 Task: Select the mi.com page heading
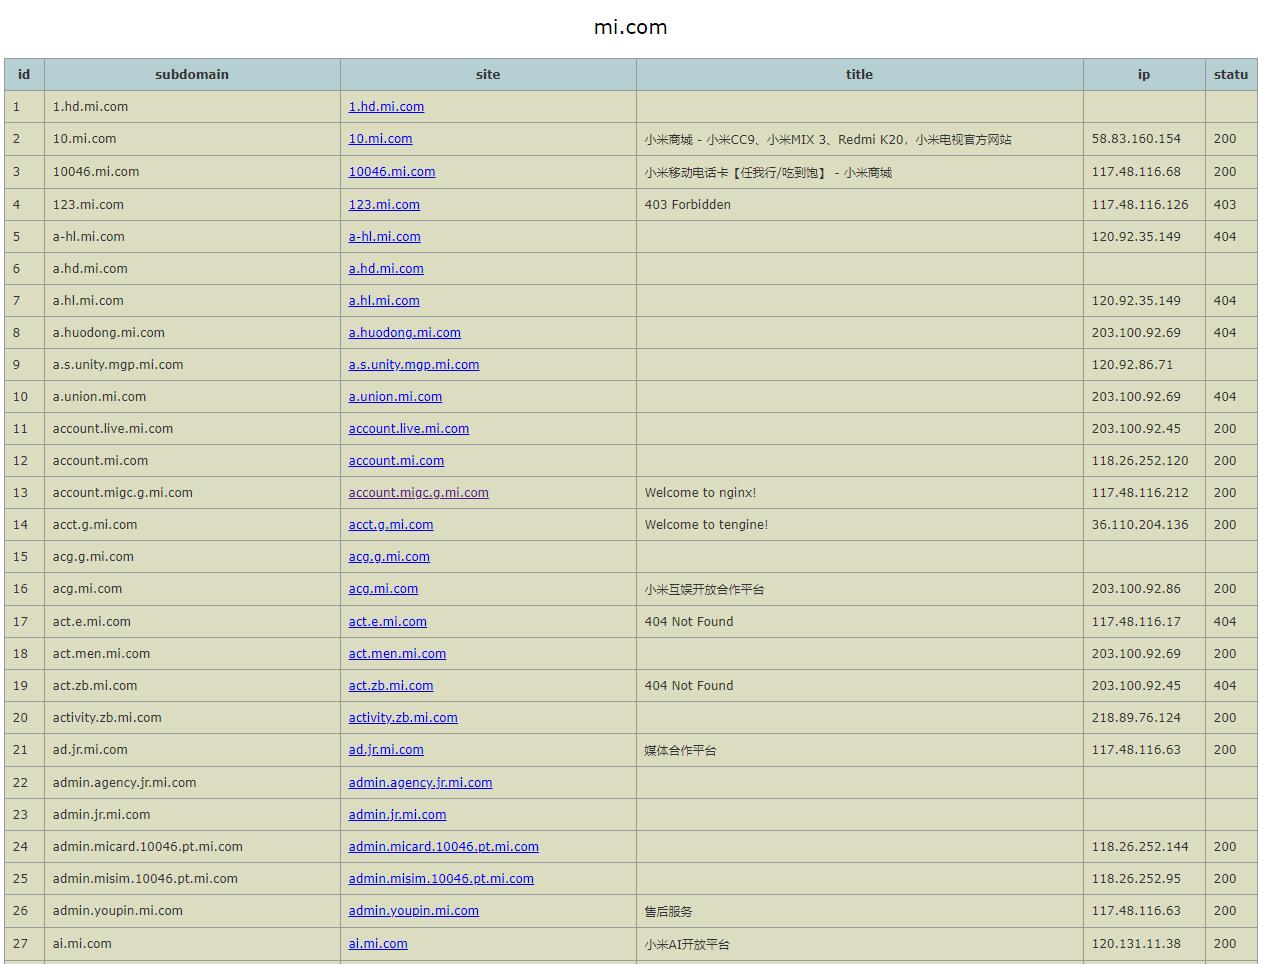pos(630,27)
